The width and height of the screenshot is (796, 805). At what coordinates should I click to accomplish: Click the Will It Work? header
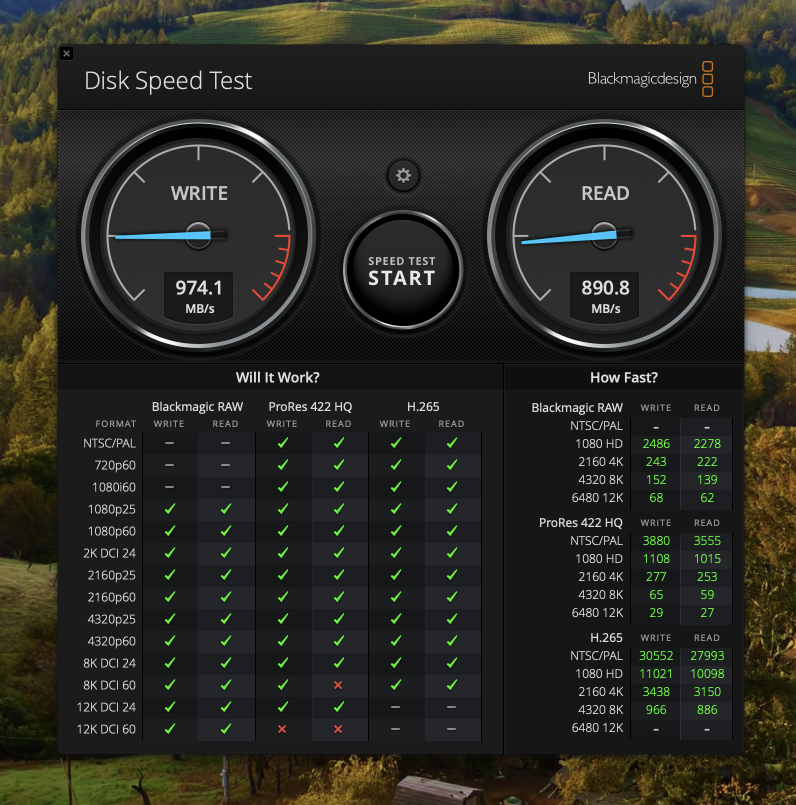tap(278, 377)
